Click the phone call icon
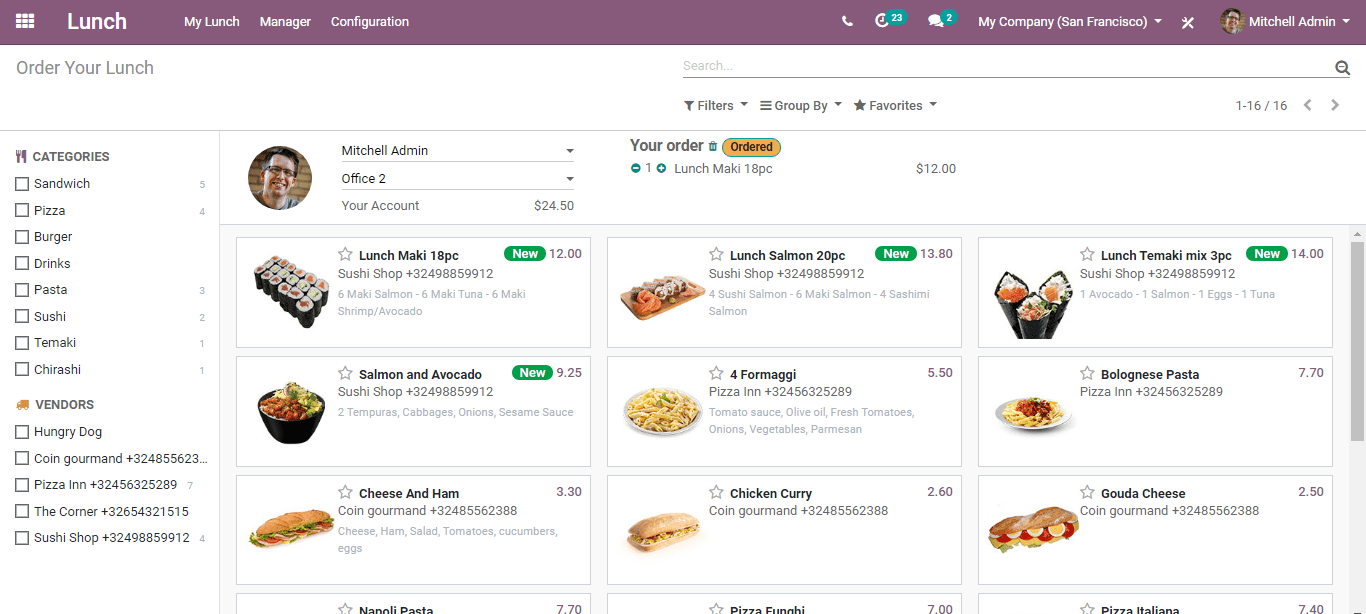This screenshot has height=614, width=1366. [847, 21]
